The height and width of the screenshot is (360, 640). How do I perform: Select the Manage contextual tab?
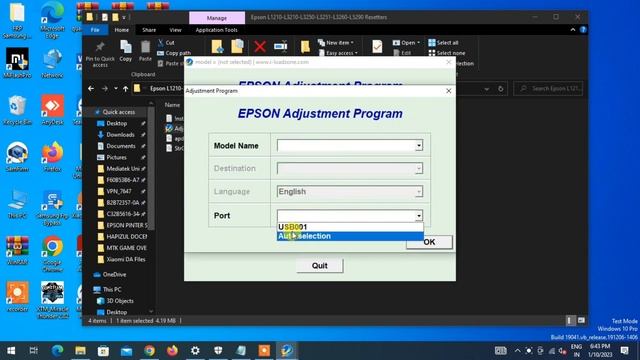coord(217,18)
